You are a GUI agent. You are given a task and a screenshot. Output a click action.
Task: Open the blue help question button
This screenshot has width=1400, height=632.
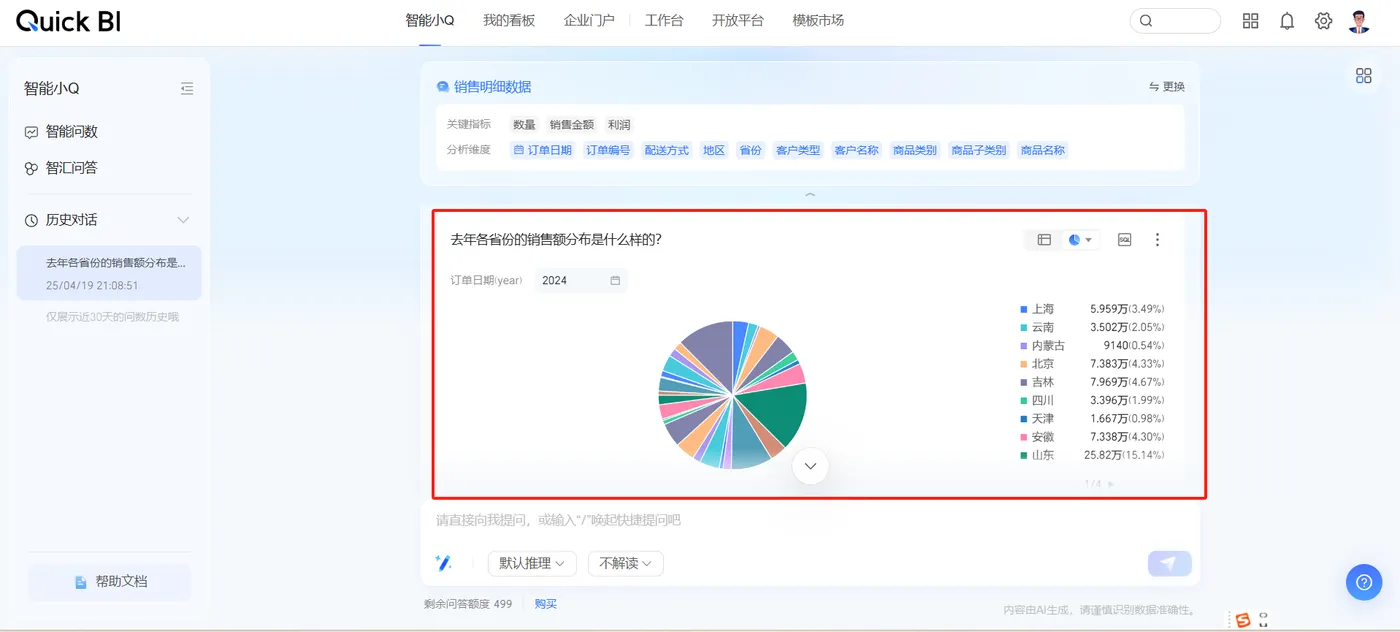1364,583
